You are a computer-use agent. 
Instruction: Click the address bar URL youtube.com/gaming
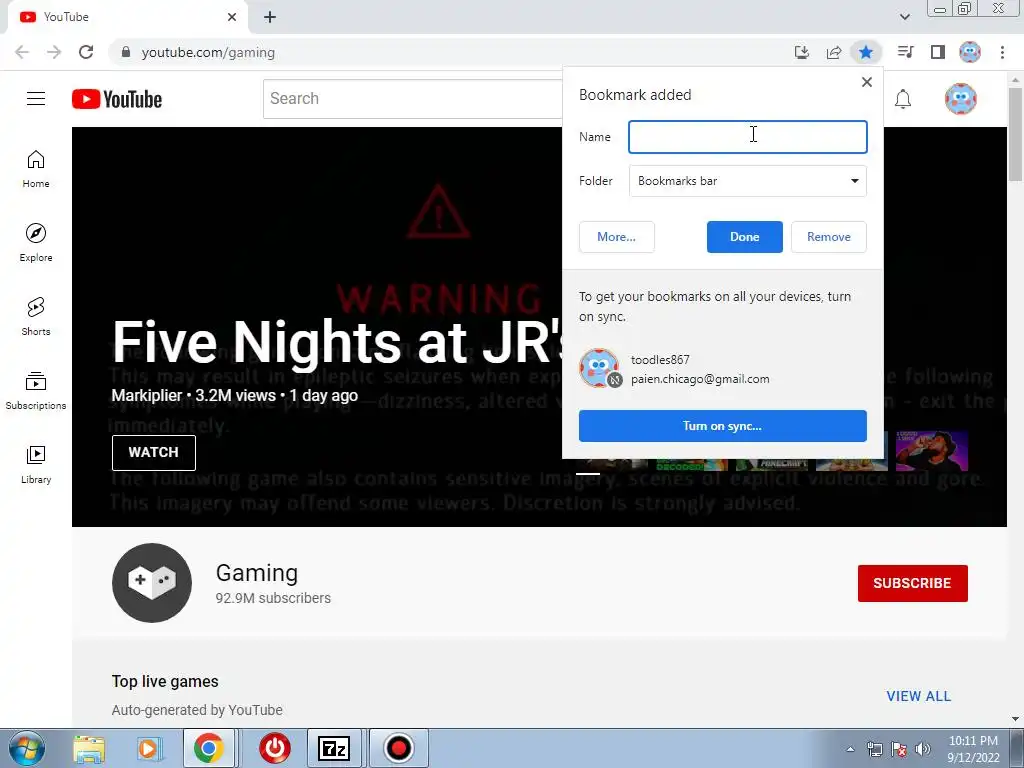[208, 52]
